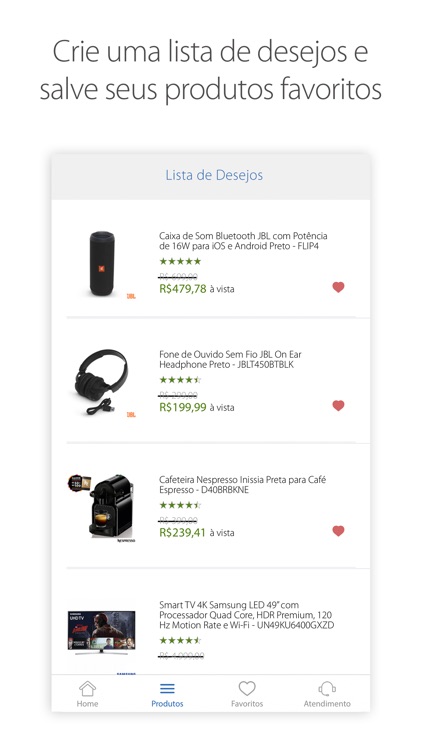
Task: Open Caixa de Som Bluetooth JBL title
Action: pos(243,241)
